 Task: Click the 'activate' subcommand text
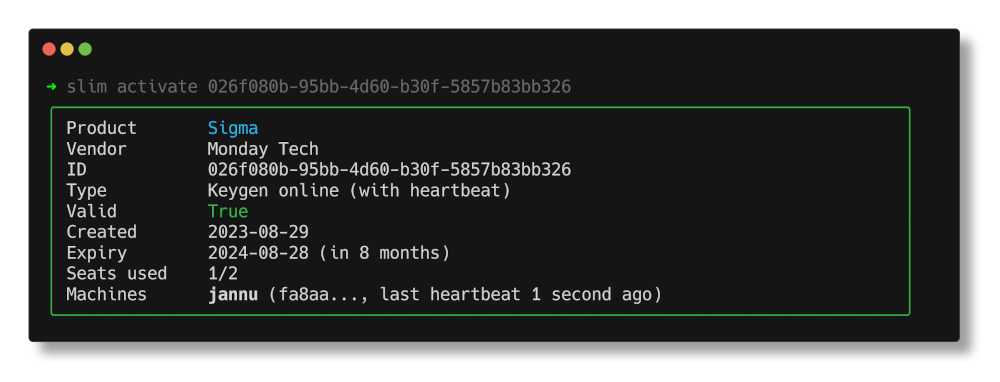click(x=157, y=87)
